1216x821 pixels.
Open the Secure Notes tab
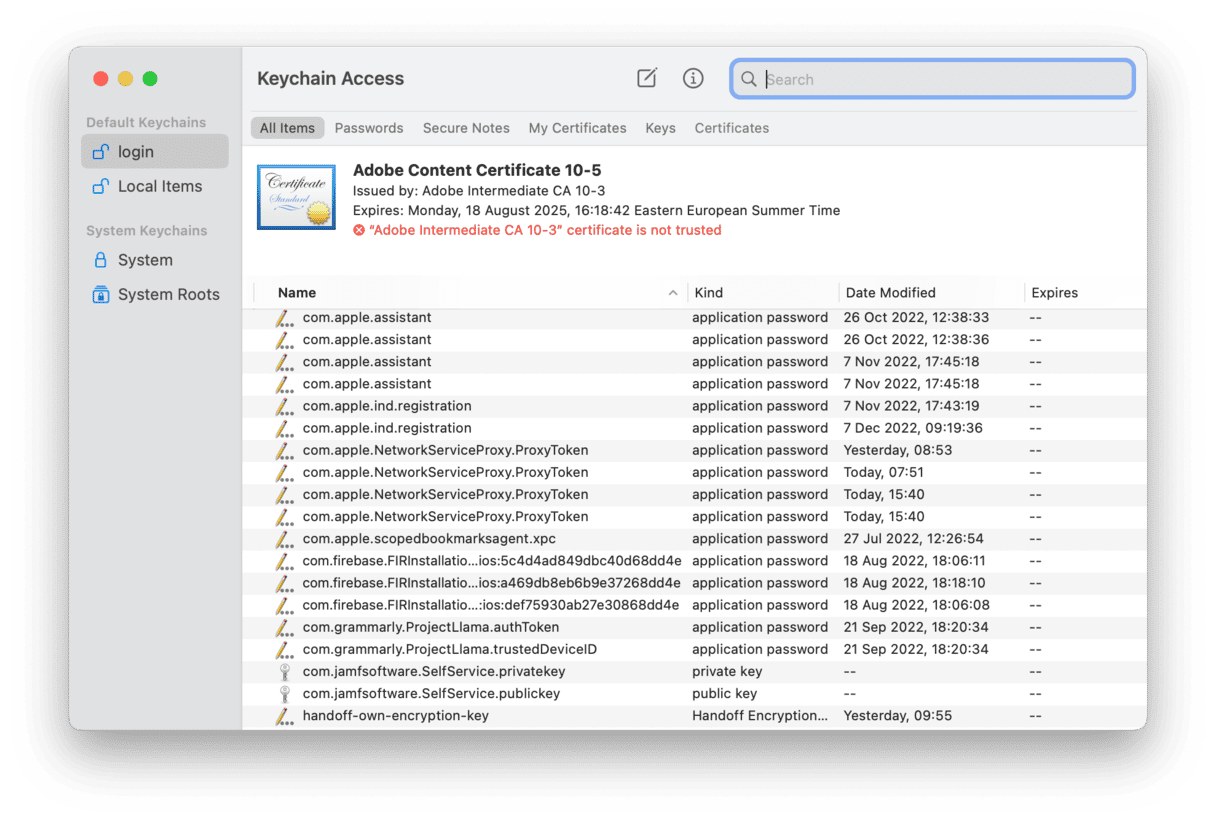466,128
